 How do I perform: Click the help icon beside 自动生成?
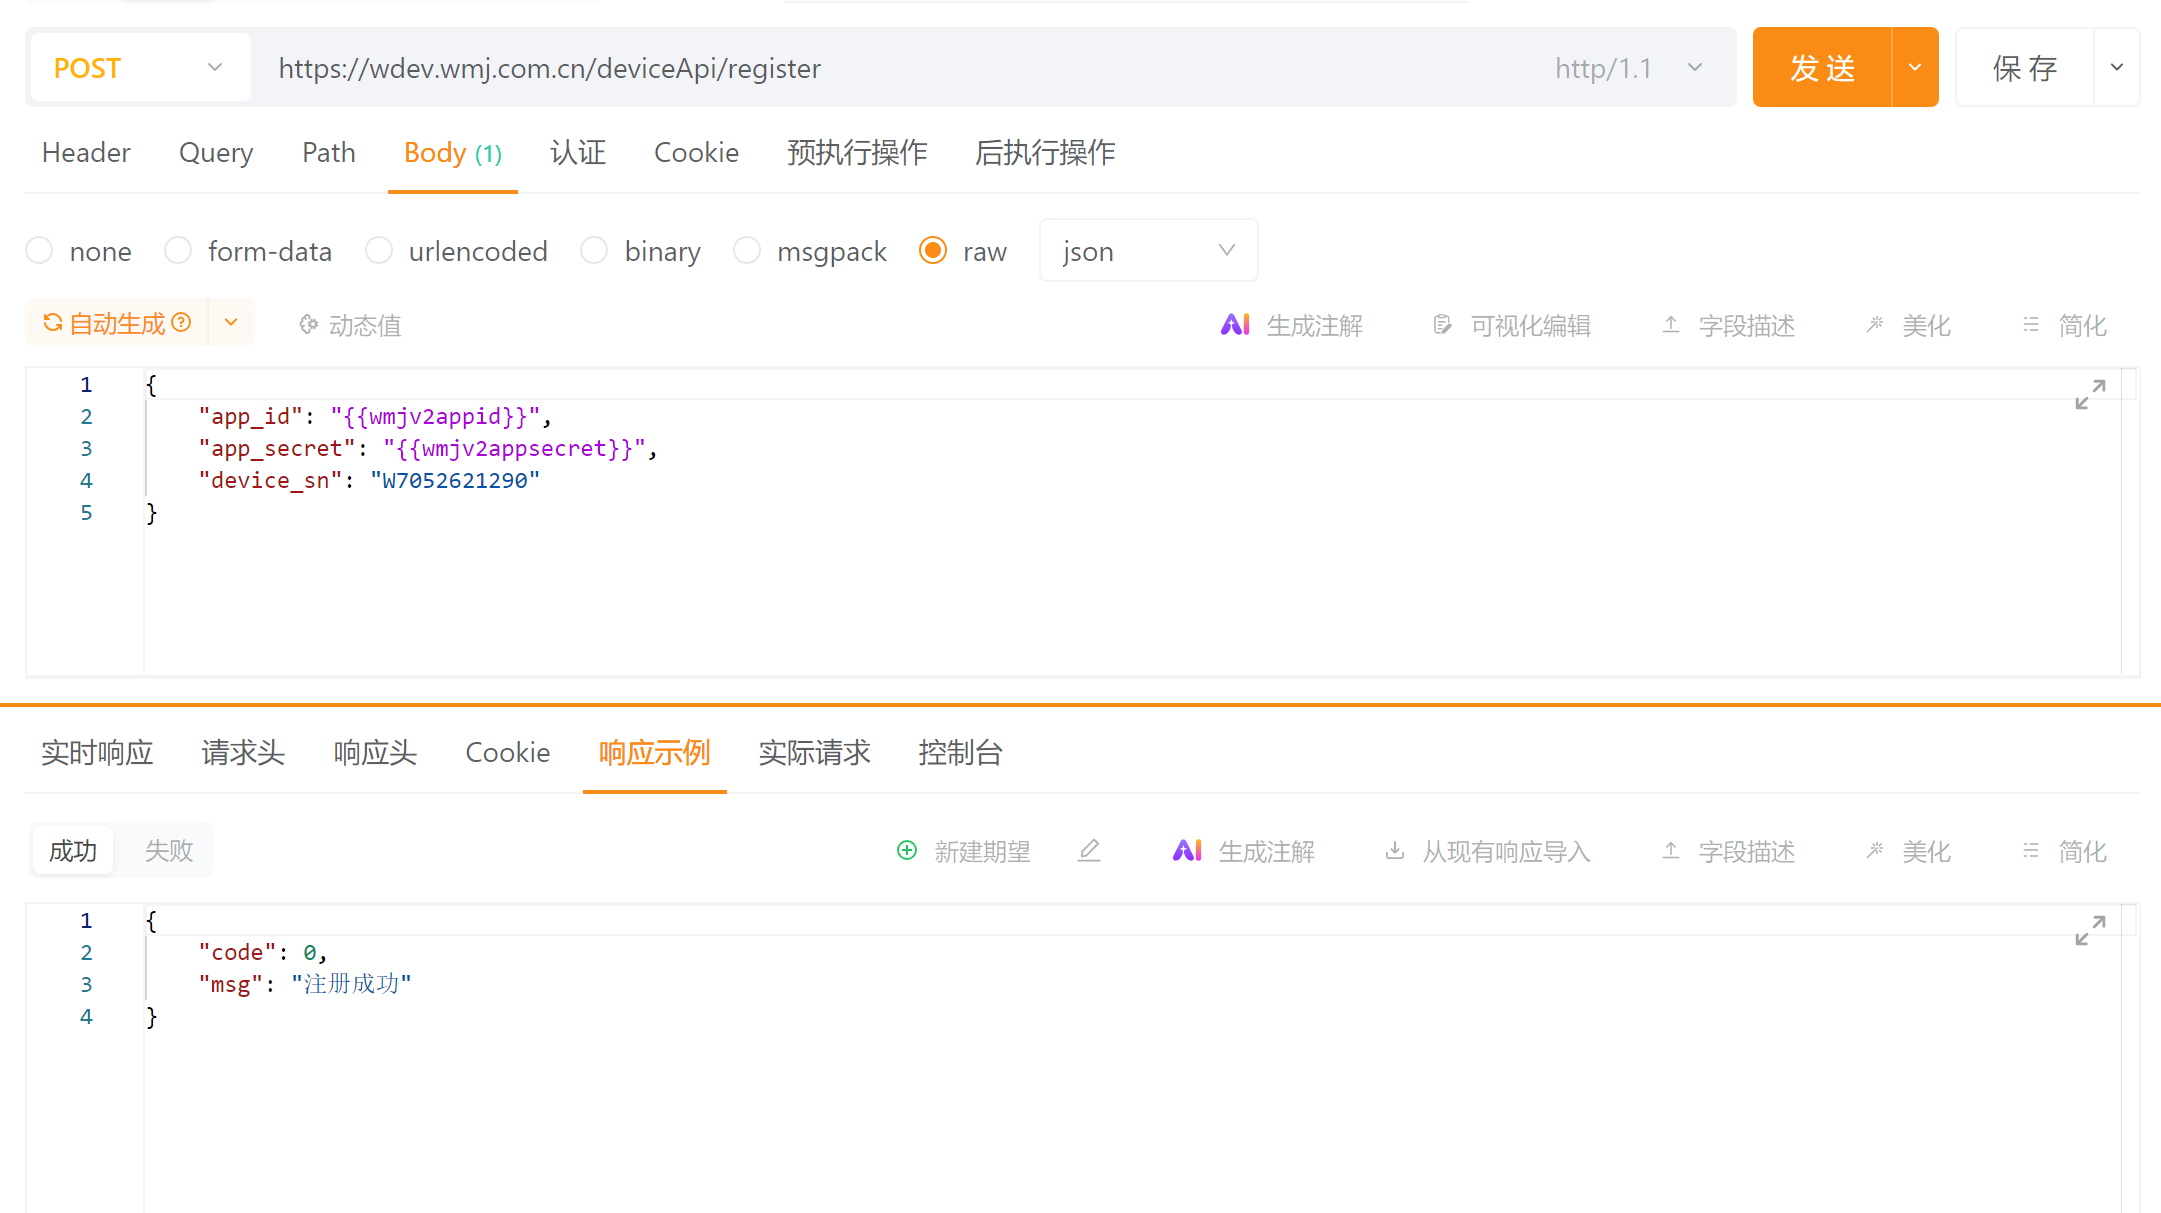[181, 323]
